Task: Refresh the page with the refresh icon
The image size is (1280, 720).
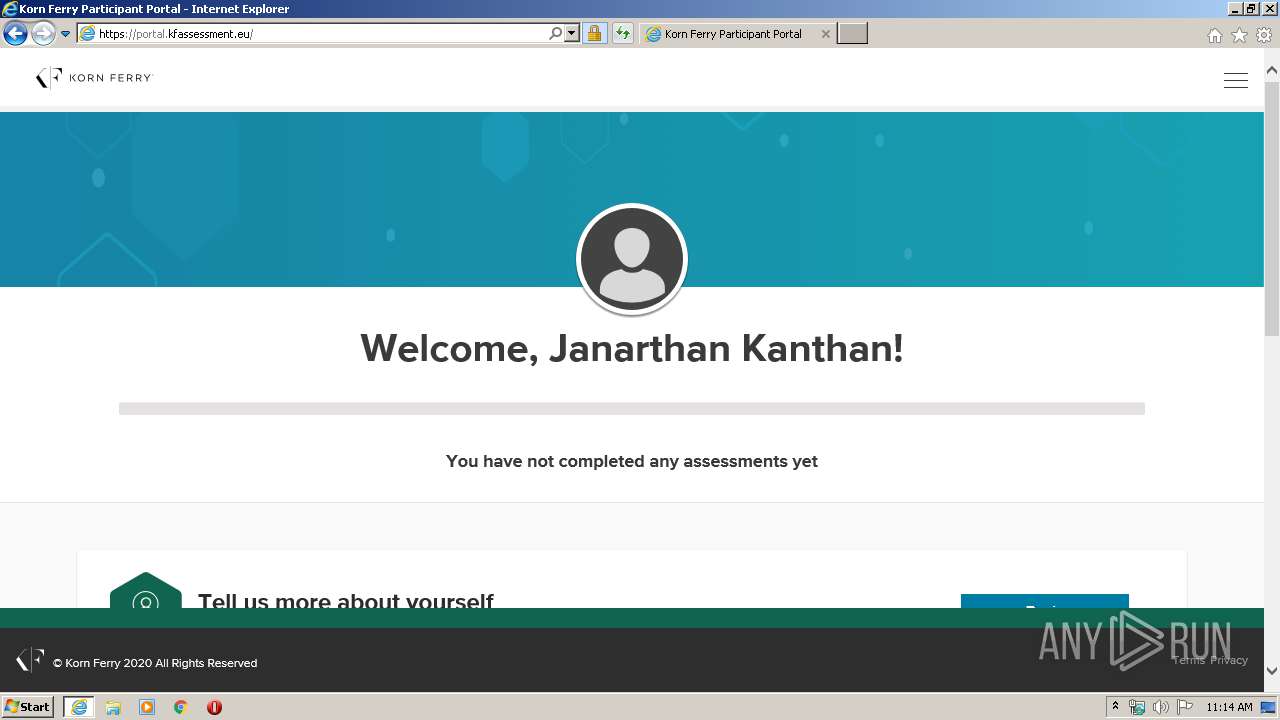Action: click(623, 33)
